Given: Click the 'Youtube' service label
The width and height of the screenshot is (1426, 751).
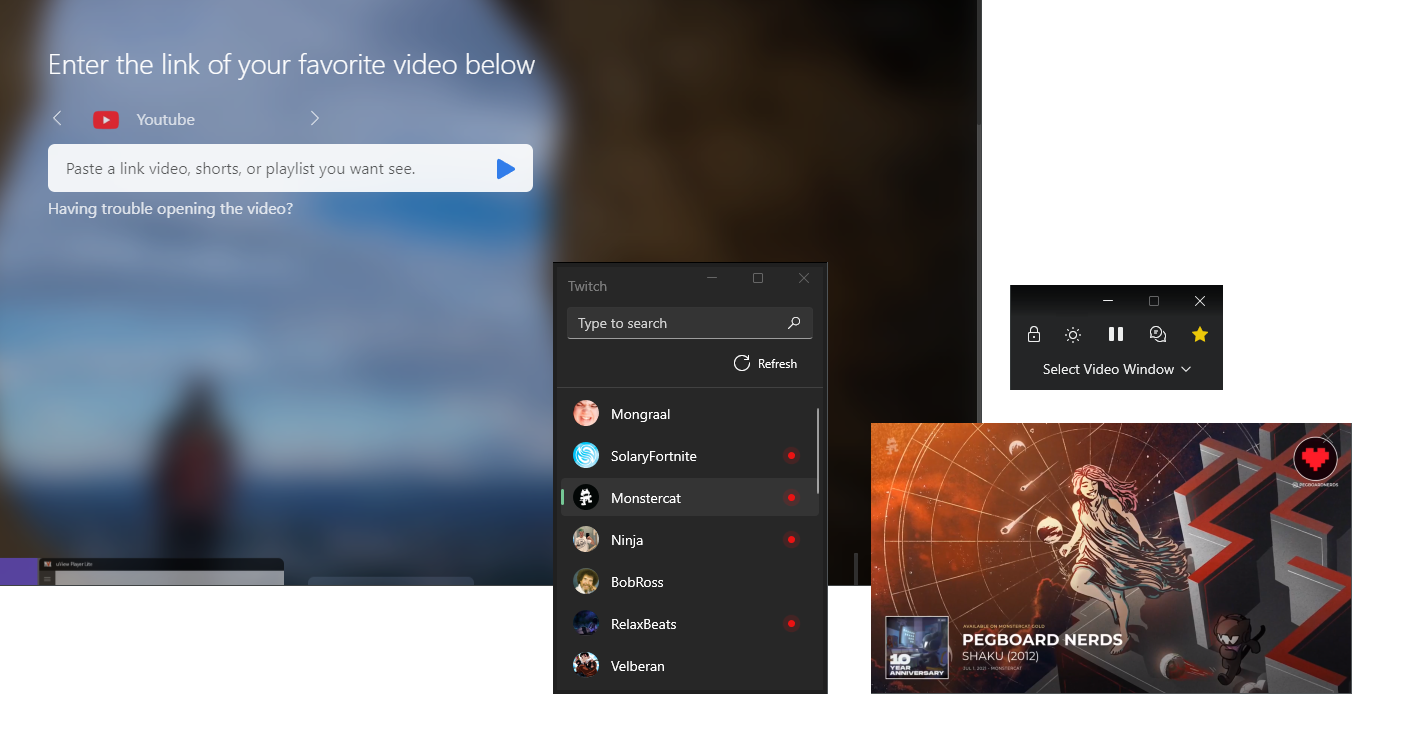Looking at the screenshot, I should point(166,120).
